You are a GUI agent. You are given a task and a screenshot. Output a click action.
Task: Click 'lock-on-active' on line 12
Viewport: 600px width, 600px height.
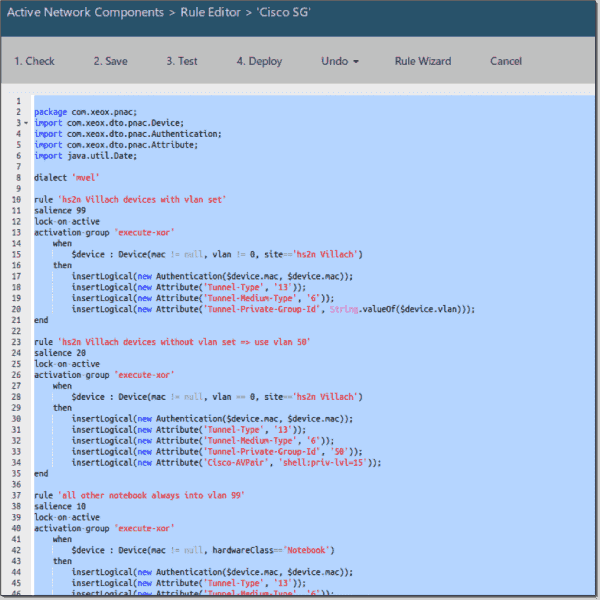tap(67, 222)
